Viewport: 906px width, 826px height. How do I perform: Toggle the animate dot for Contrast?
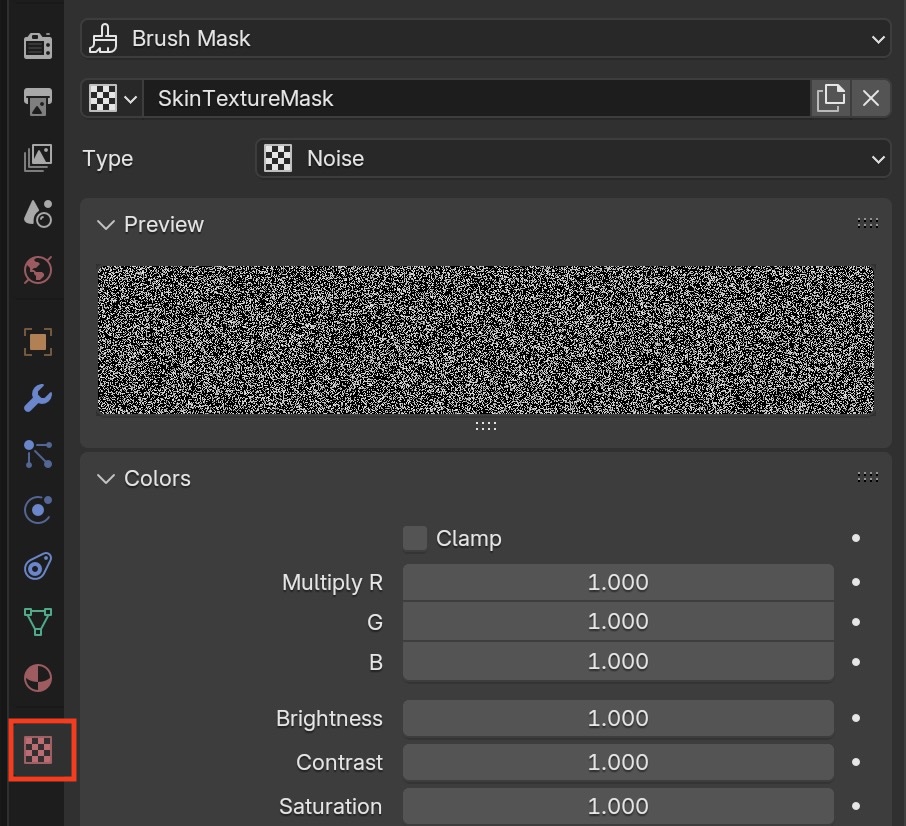[856, 762]
